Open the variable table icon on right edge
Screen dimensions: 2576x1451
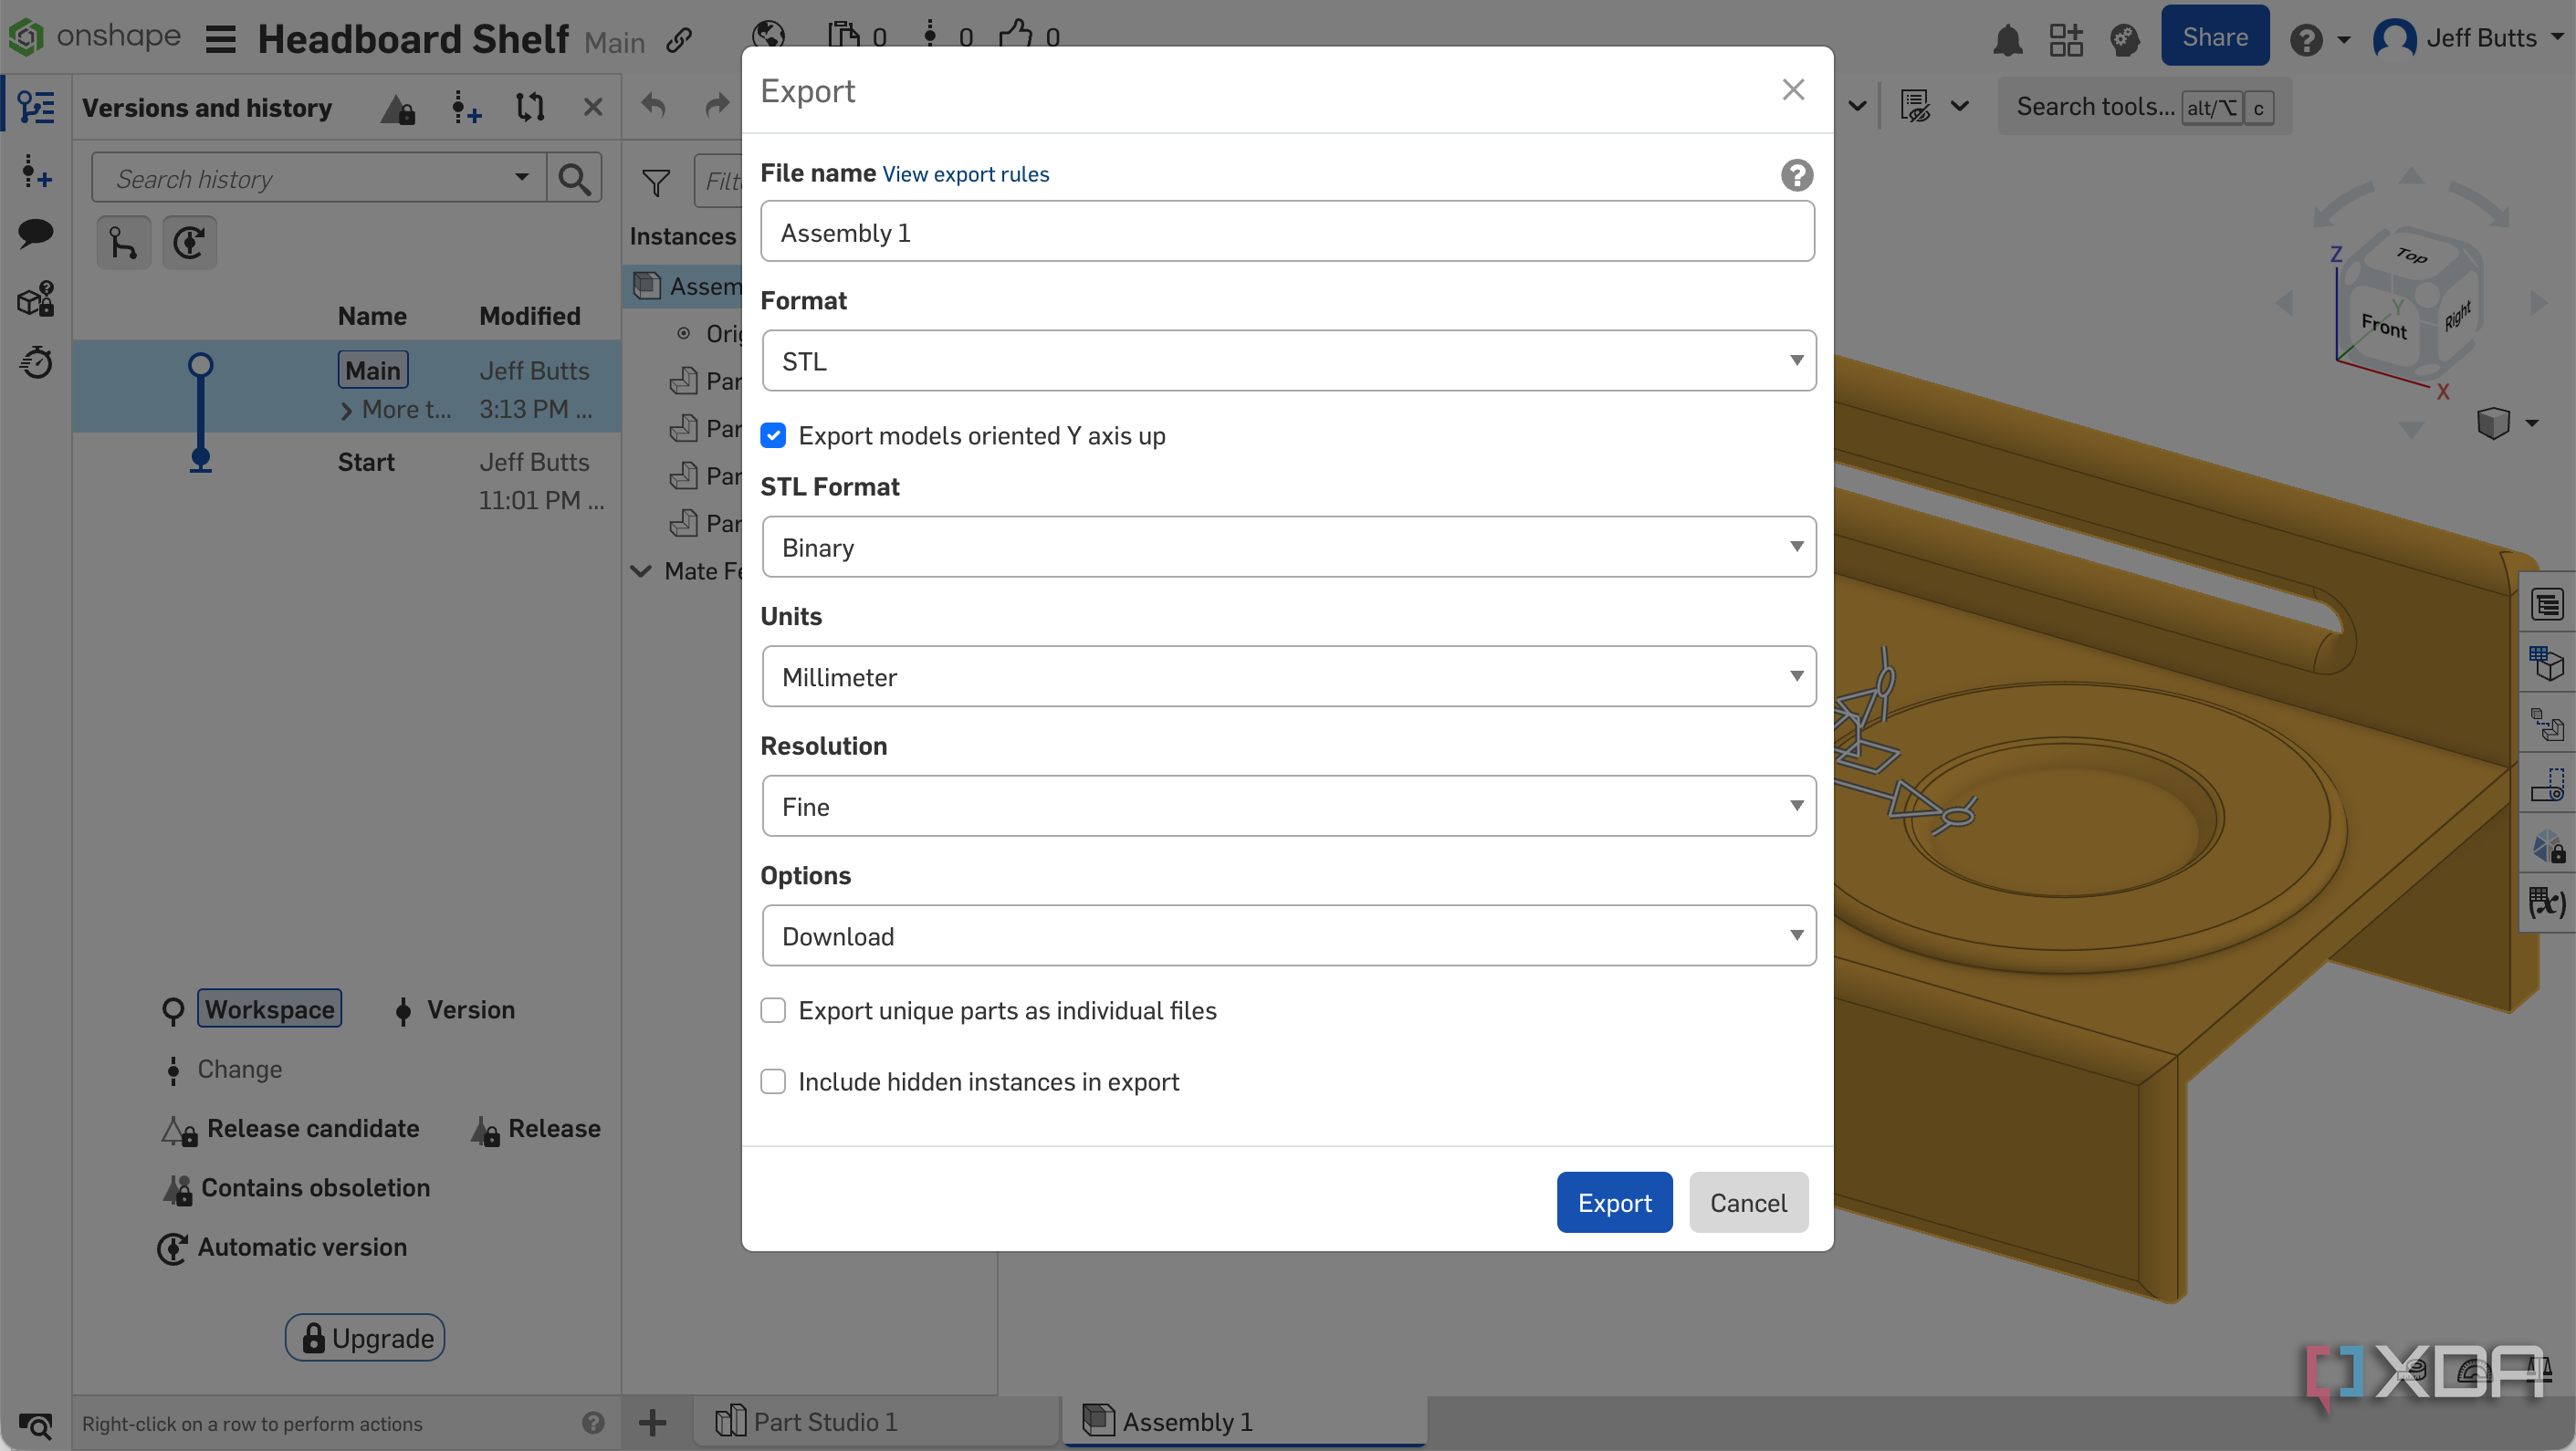click(2546, 904)
